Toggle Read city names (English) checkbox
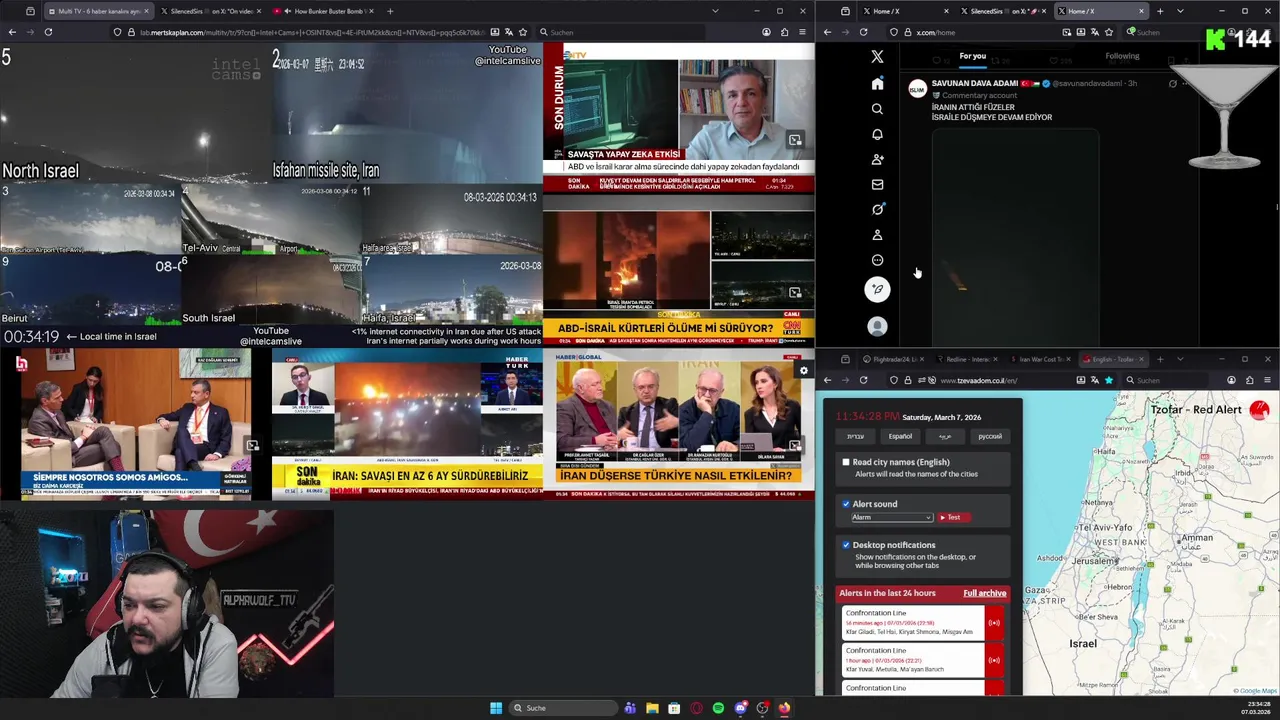1280x720 pixels. click(846, 462)
